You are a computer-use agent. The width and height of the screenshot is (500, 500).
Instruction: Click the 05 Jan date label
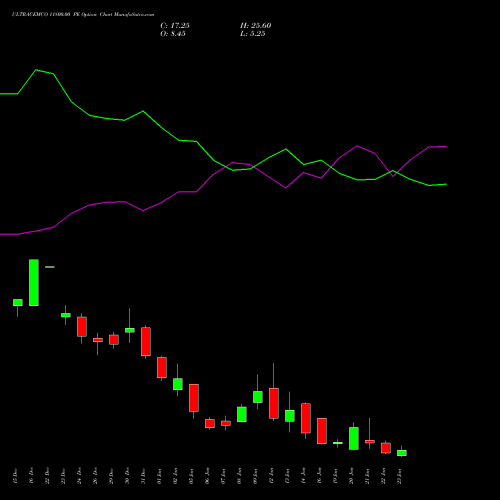click(x=191, y=476)
